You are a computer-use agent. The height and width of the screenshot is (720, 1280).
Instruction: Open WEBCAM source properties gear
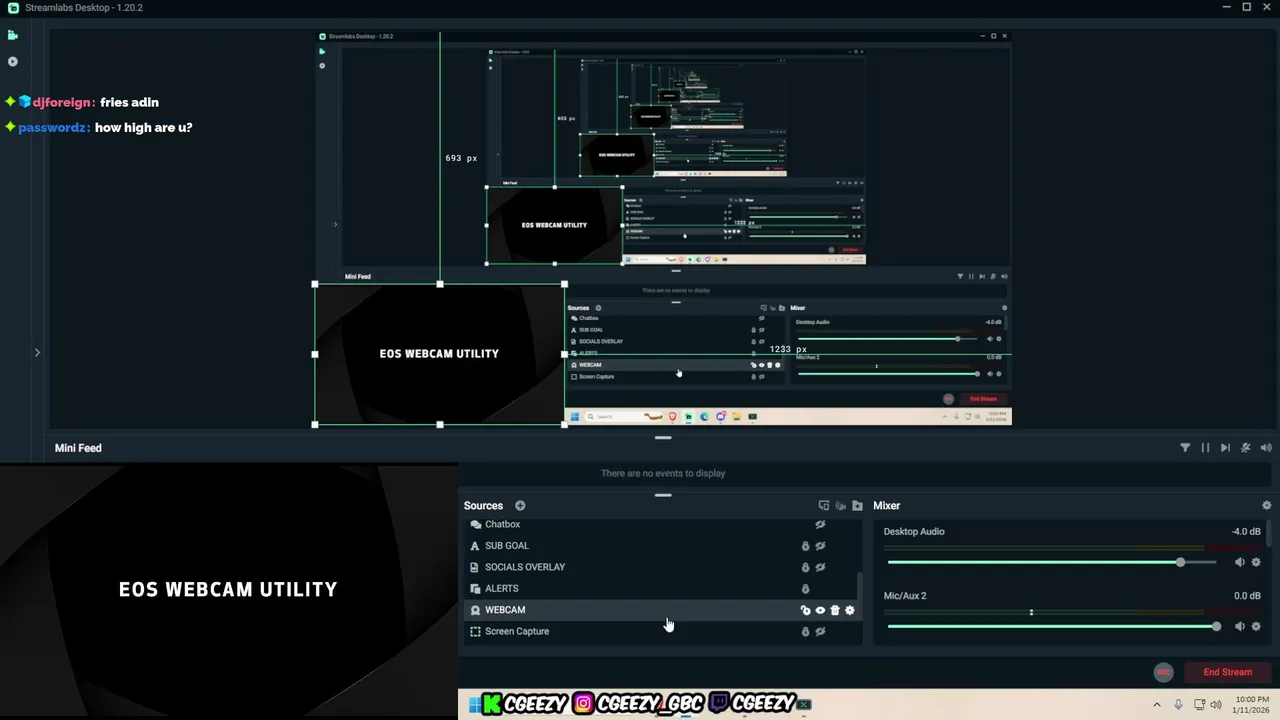[850, 610]
